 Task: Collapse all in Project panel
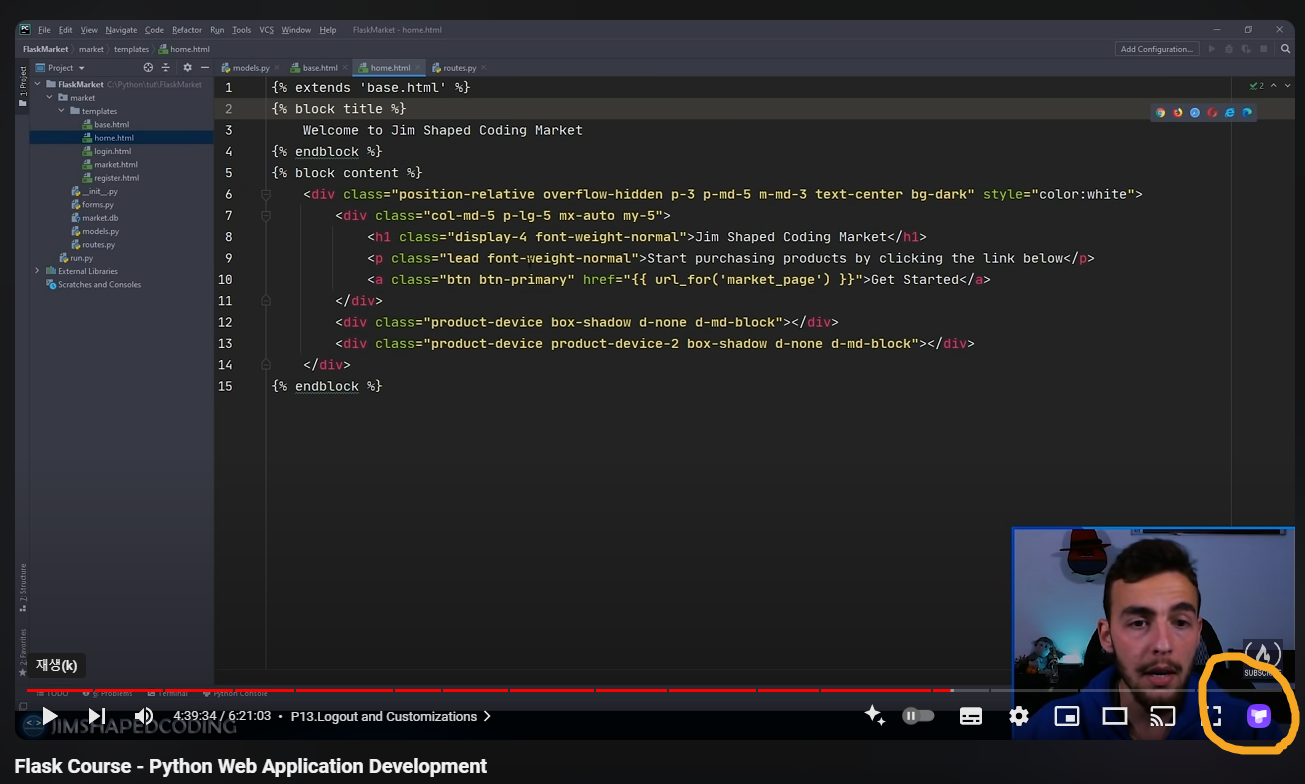click(166, 68)
